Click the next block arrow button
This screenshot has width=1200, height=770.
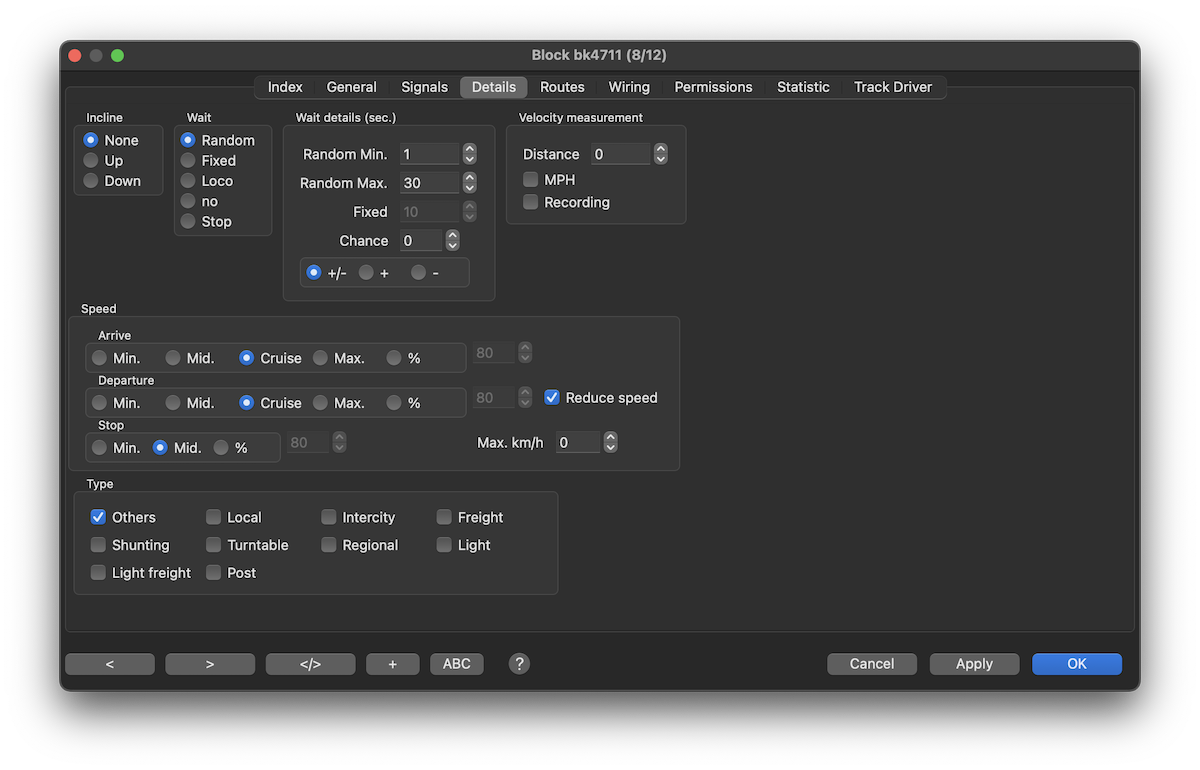click(x=210, y=664)
